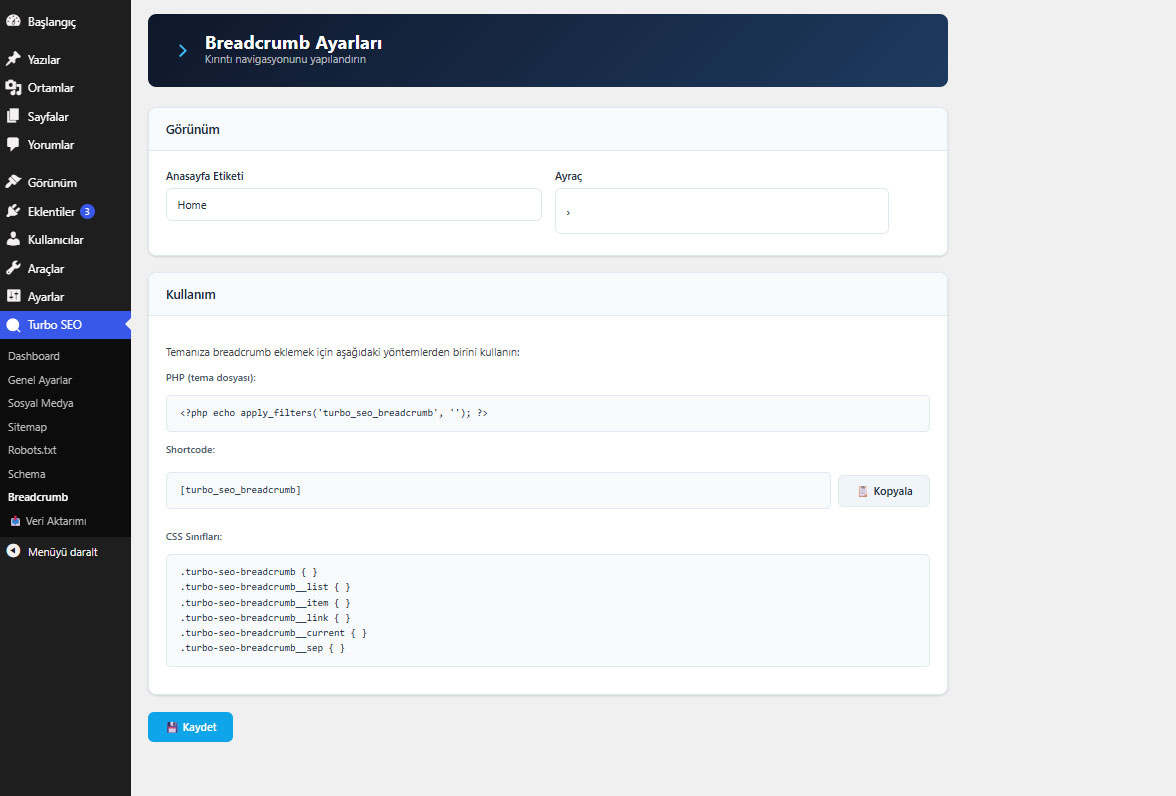Select the Turbo SEO menu item
This screenshot has height=796, width=1176.
coord(65,325)
